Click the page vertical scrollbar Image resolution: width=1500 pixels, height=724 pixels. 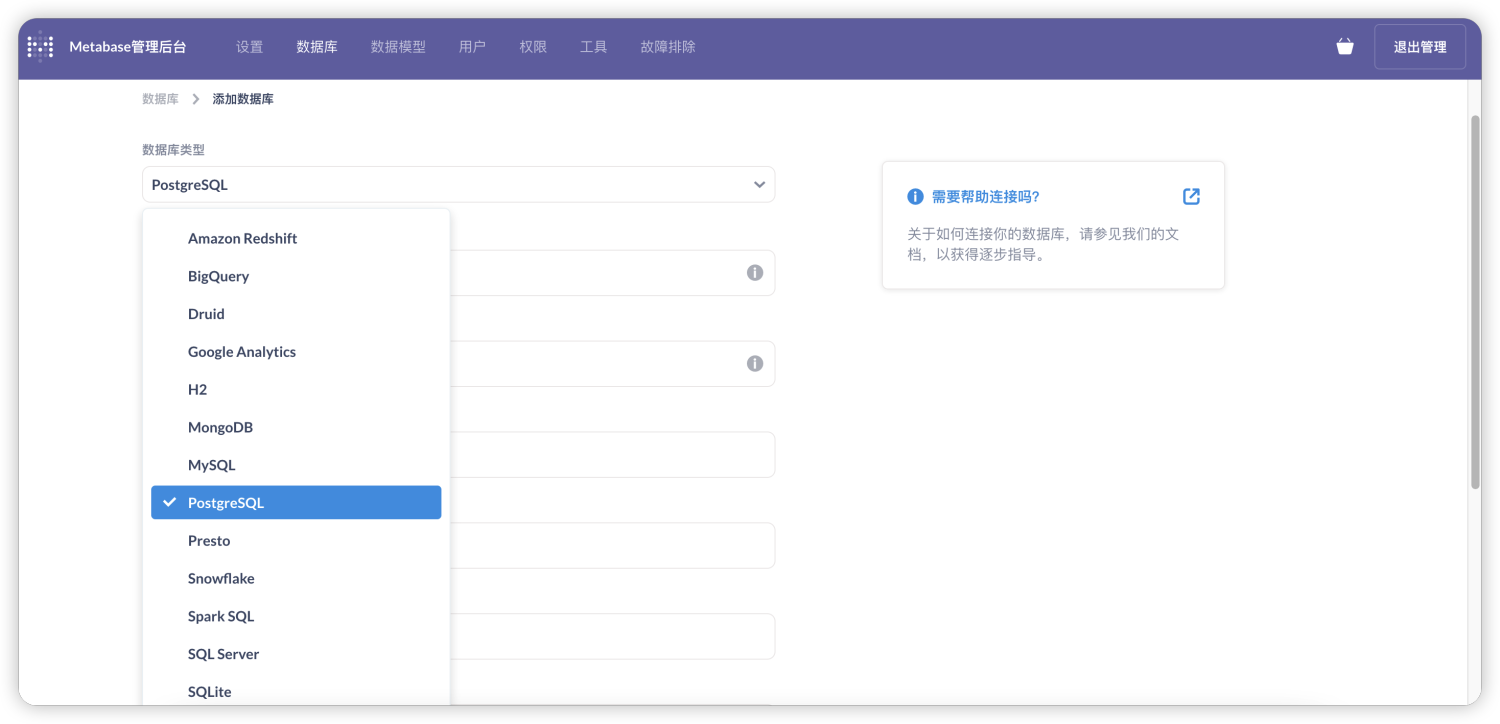(1474, 300)
